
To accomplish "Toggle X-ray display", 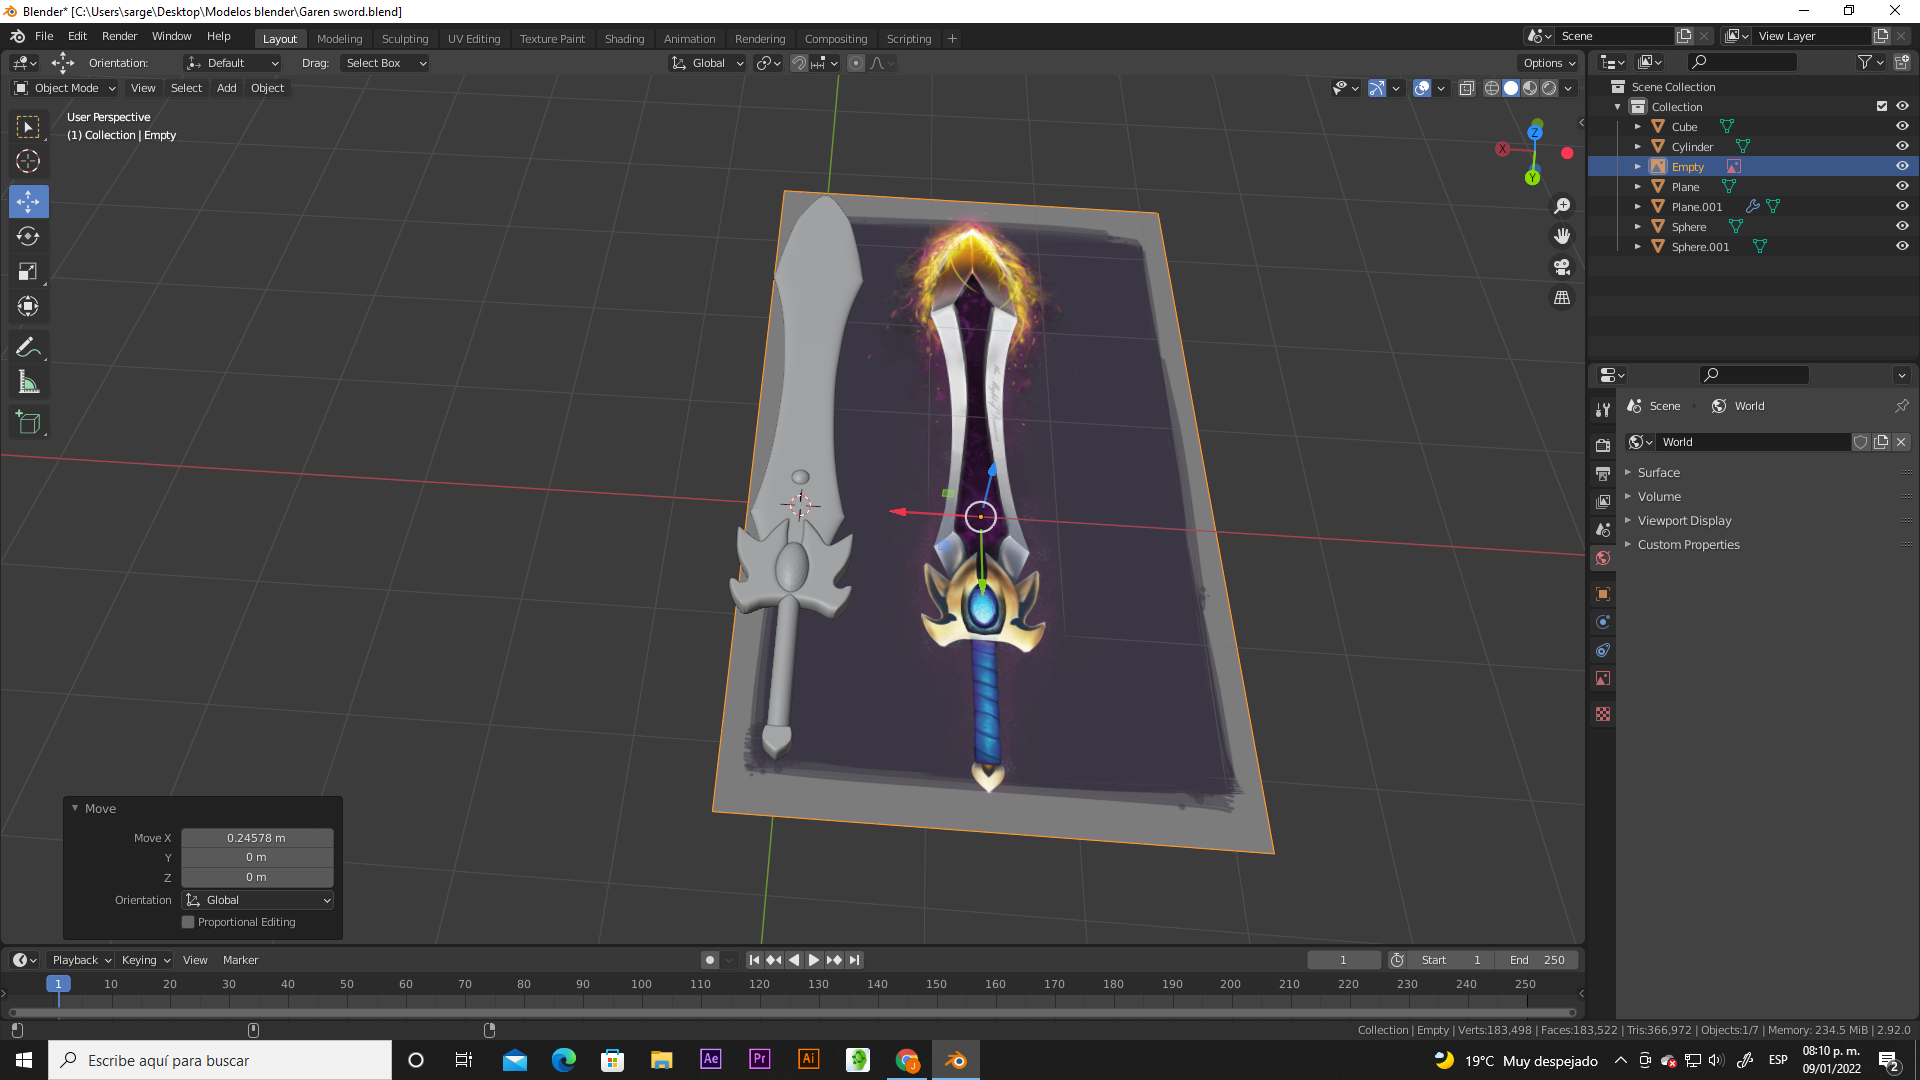I will (1467, 88).
